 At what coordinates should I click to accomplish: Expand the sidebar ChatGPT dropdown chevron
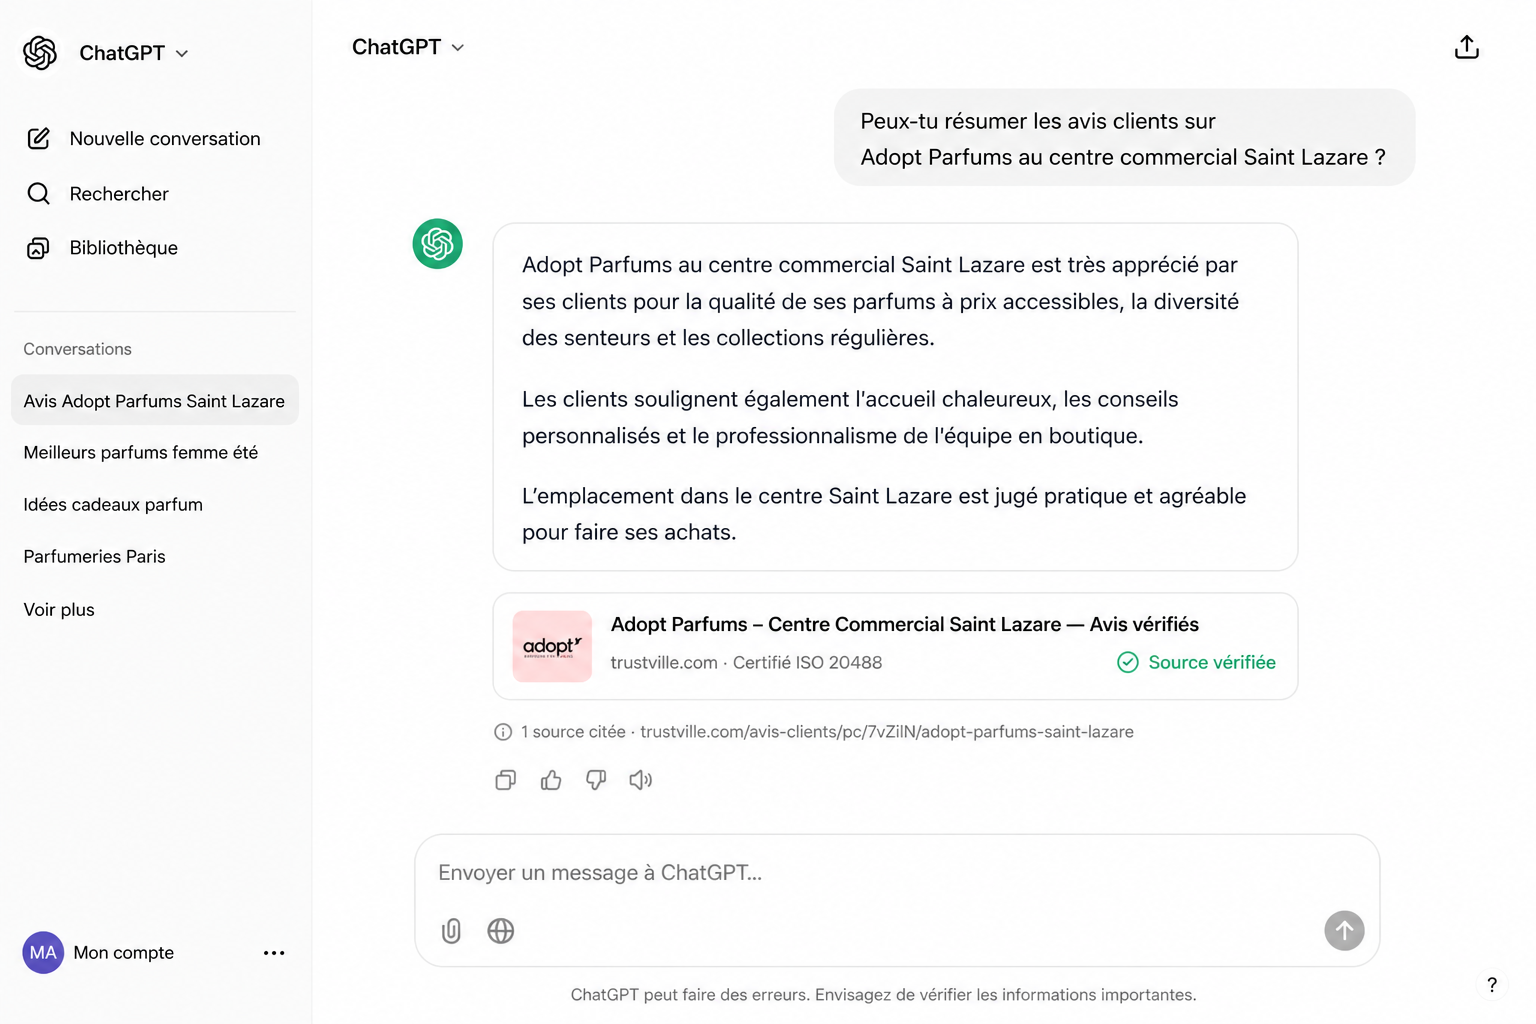pos(182,53)
